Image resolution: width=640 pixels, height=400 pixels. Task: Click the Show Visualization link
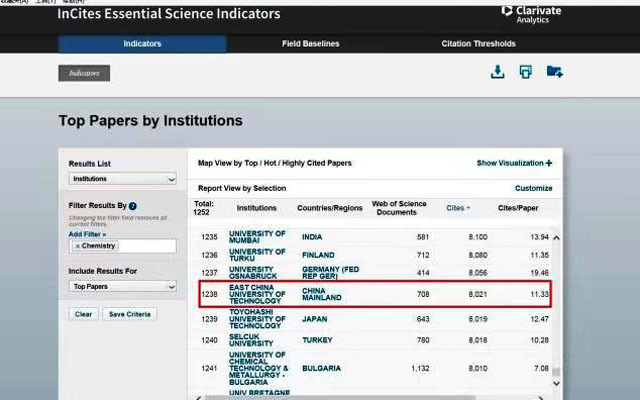point(510,163)
